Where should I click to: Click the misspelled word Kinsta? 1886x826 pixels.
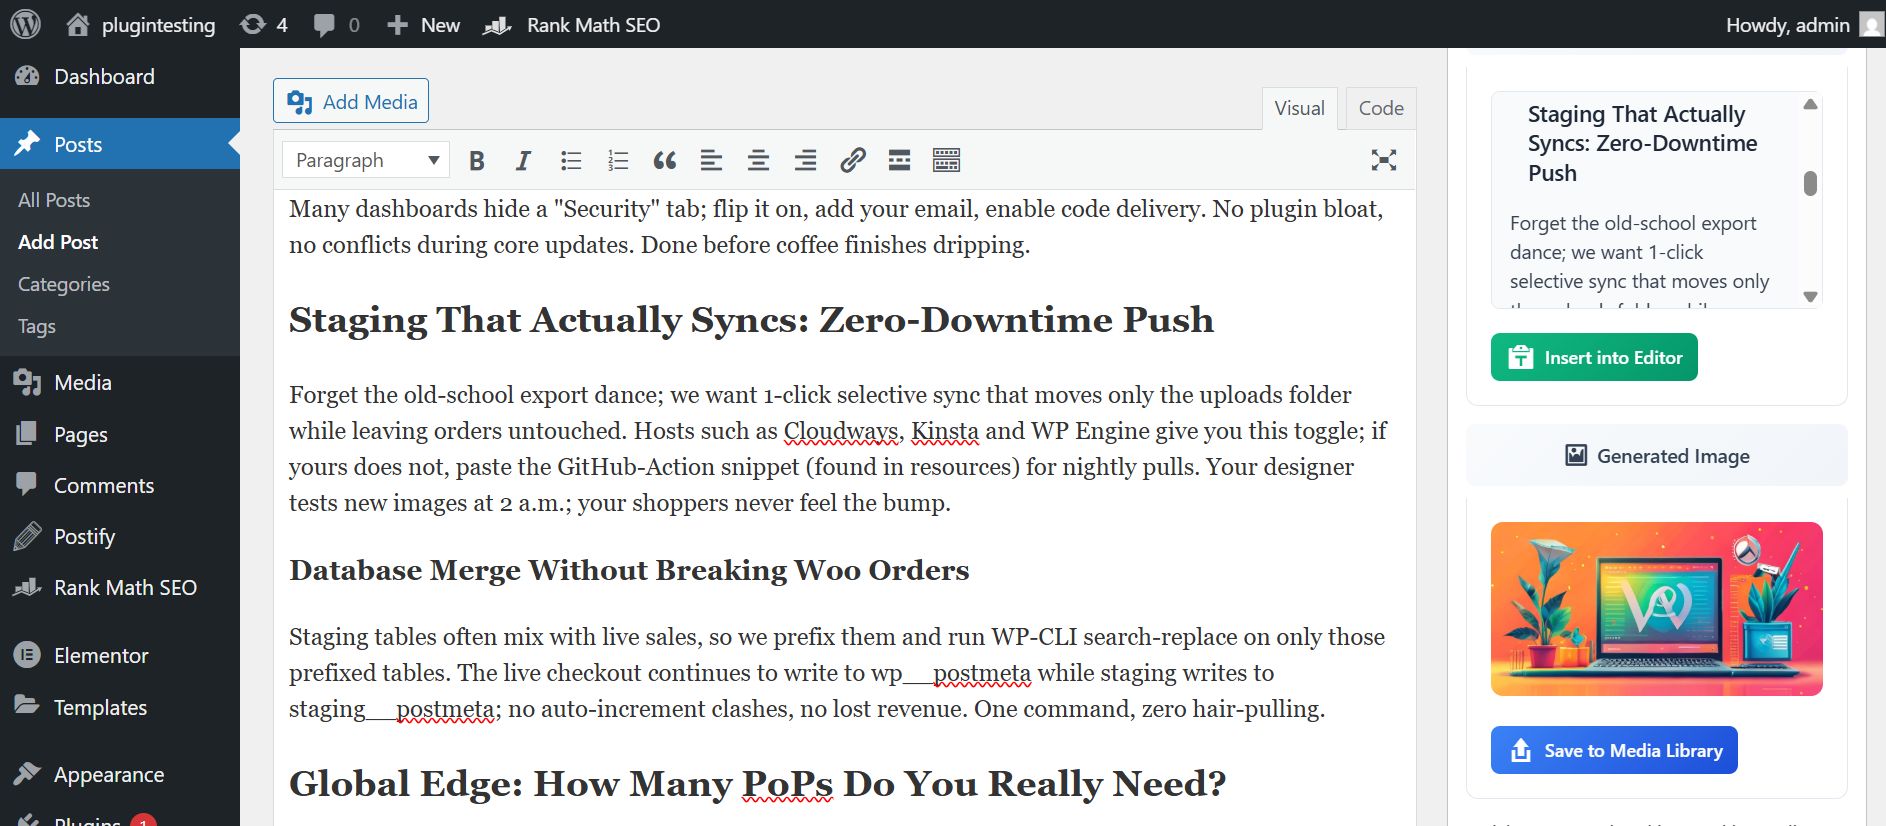945,431
